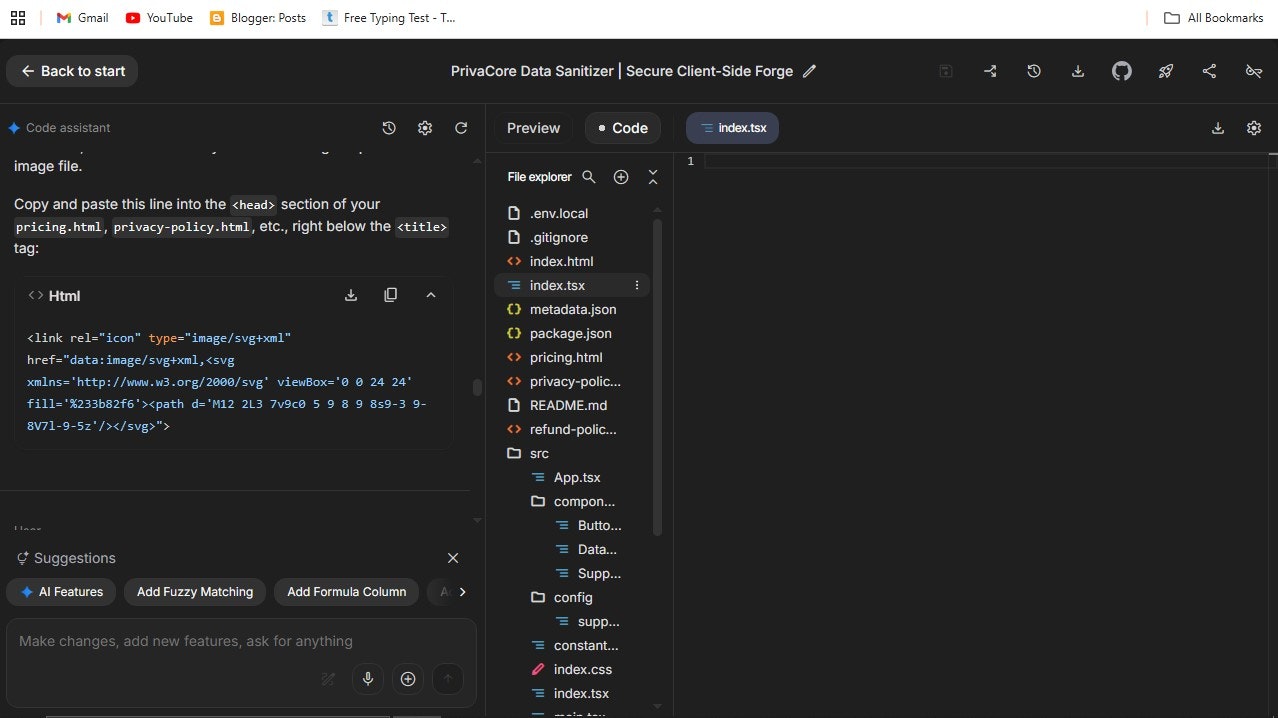The image size is (1278, 718).
Task: Download the Html code snippet
Action: pyautogui.click(x=351, y=295)
